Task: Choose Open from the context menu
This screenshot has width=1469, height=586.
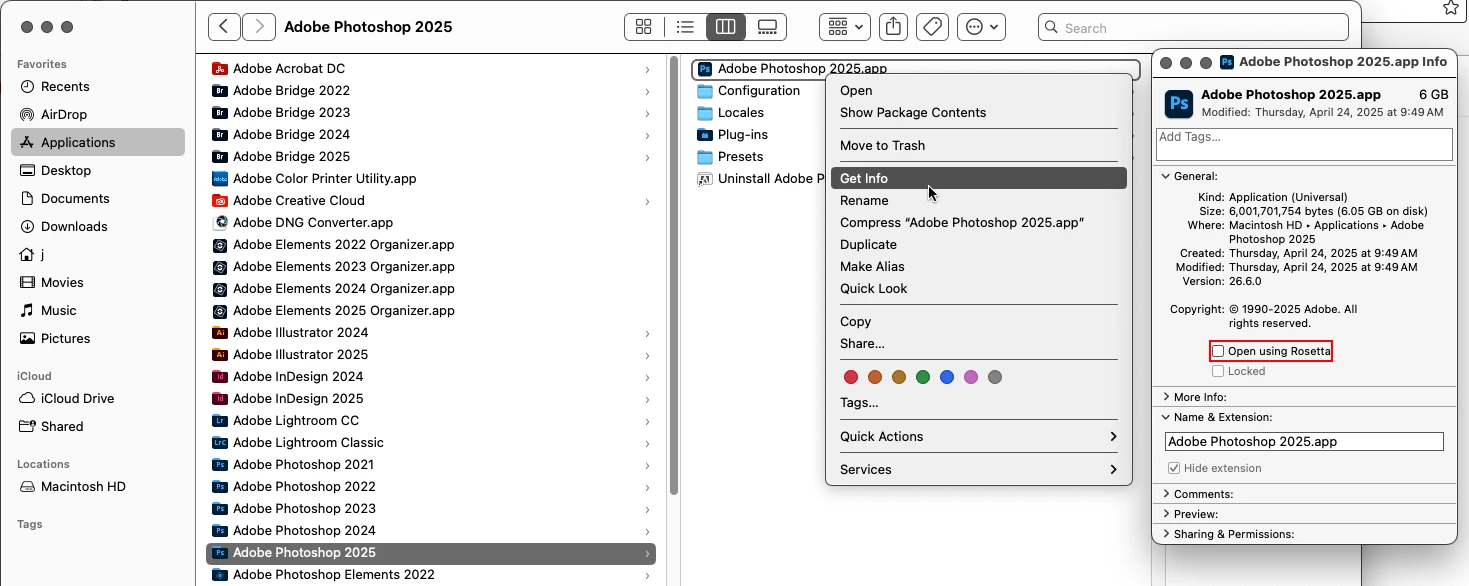Action: pyautogui.click(x=978, y=90)
